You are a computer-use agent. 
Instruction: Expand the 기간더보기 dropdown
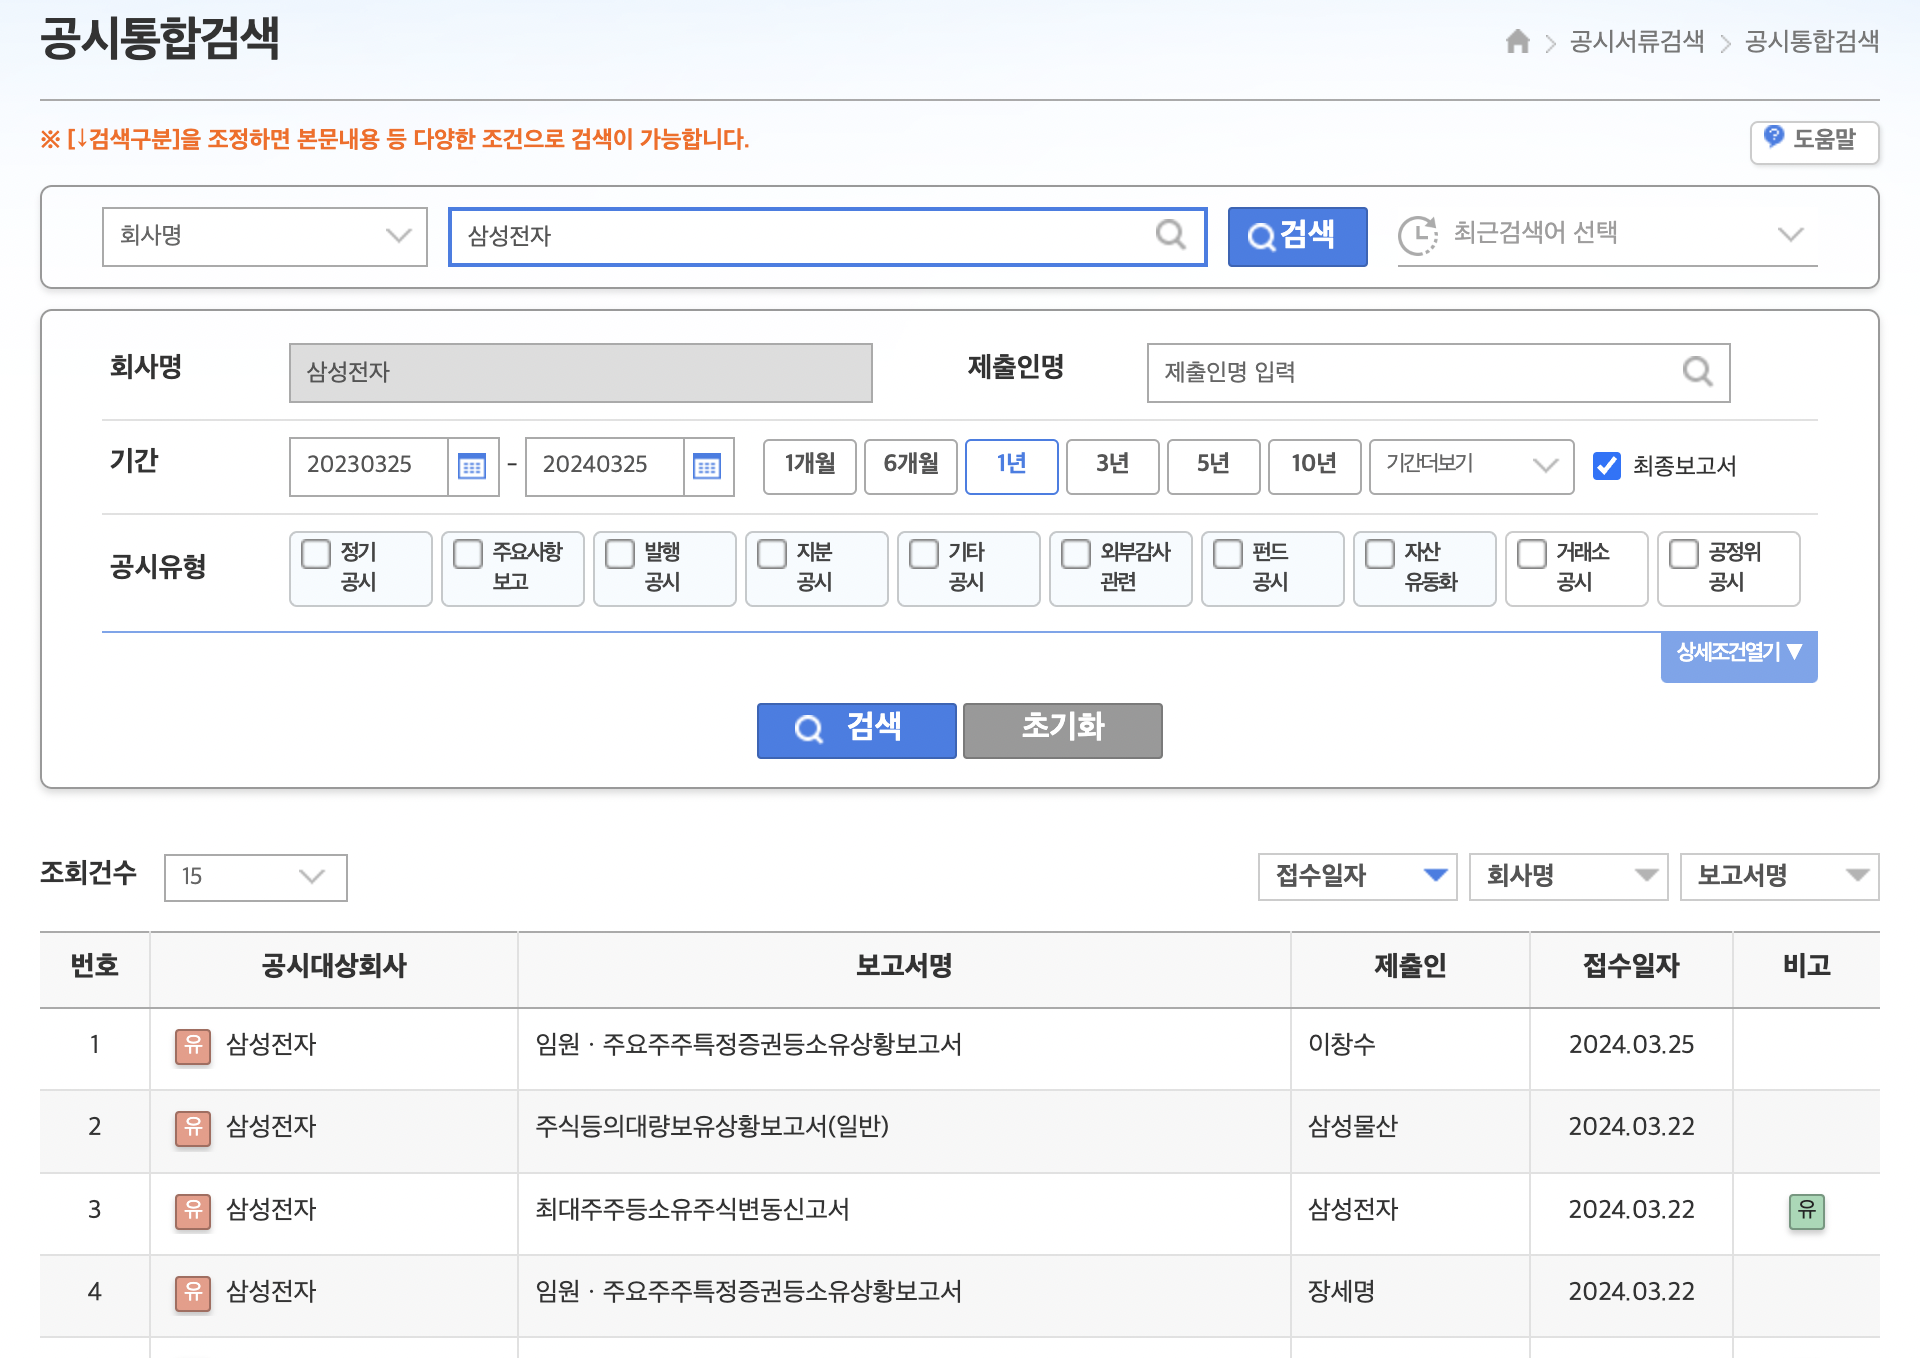point(1470,466)
